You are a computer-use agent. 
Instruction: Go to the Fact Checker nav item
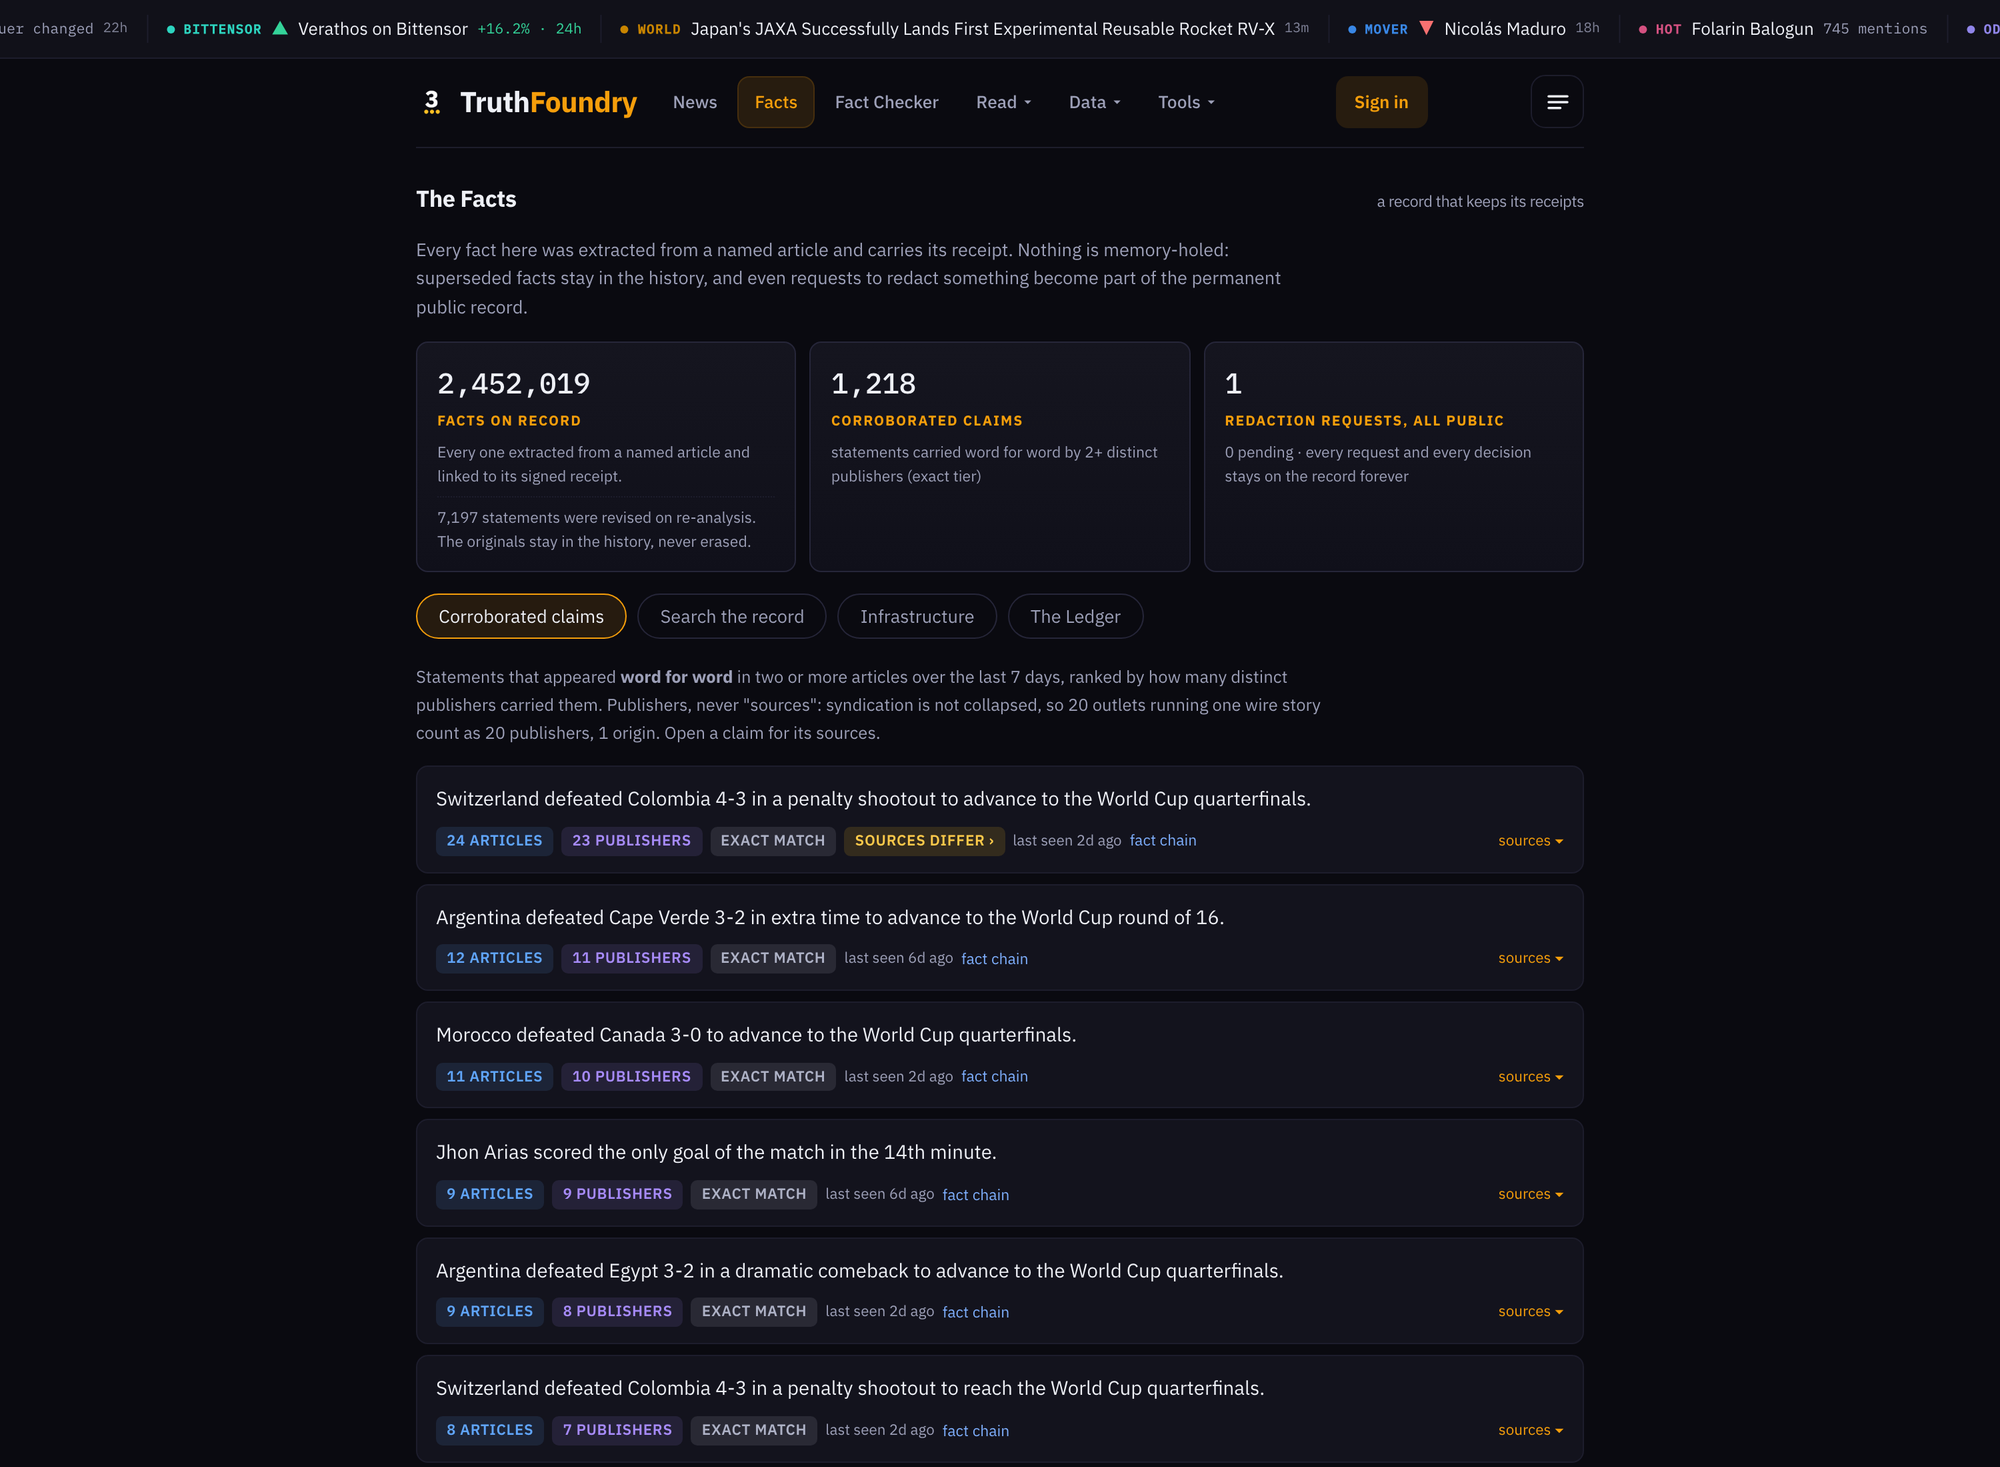[886, 102]
